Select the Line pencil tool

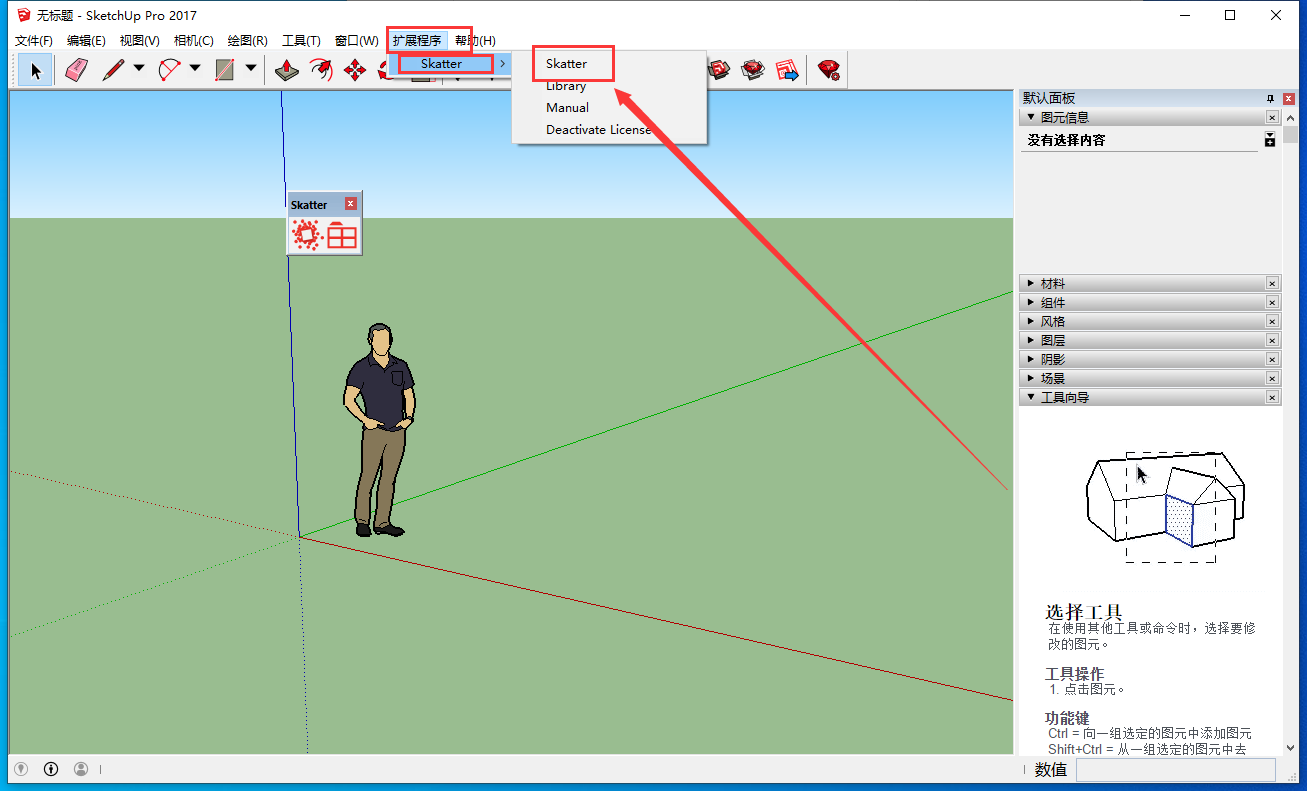pos(113,70)
